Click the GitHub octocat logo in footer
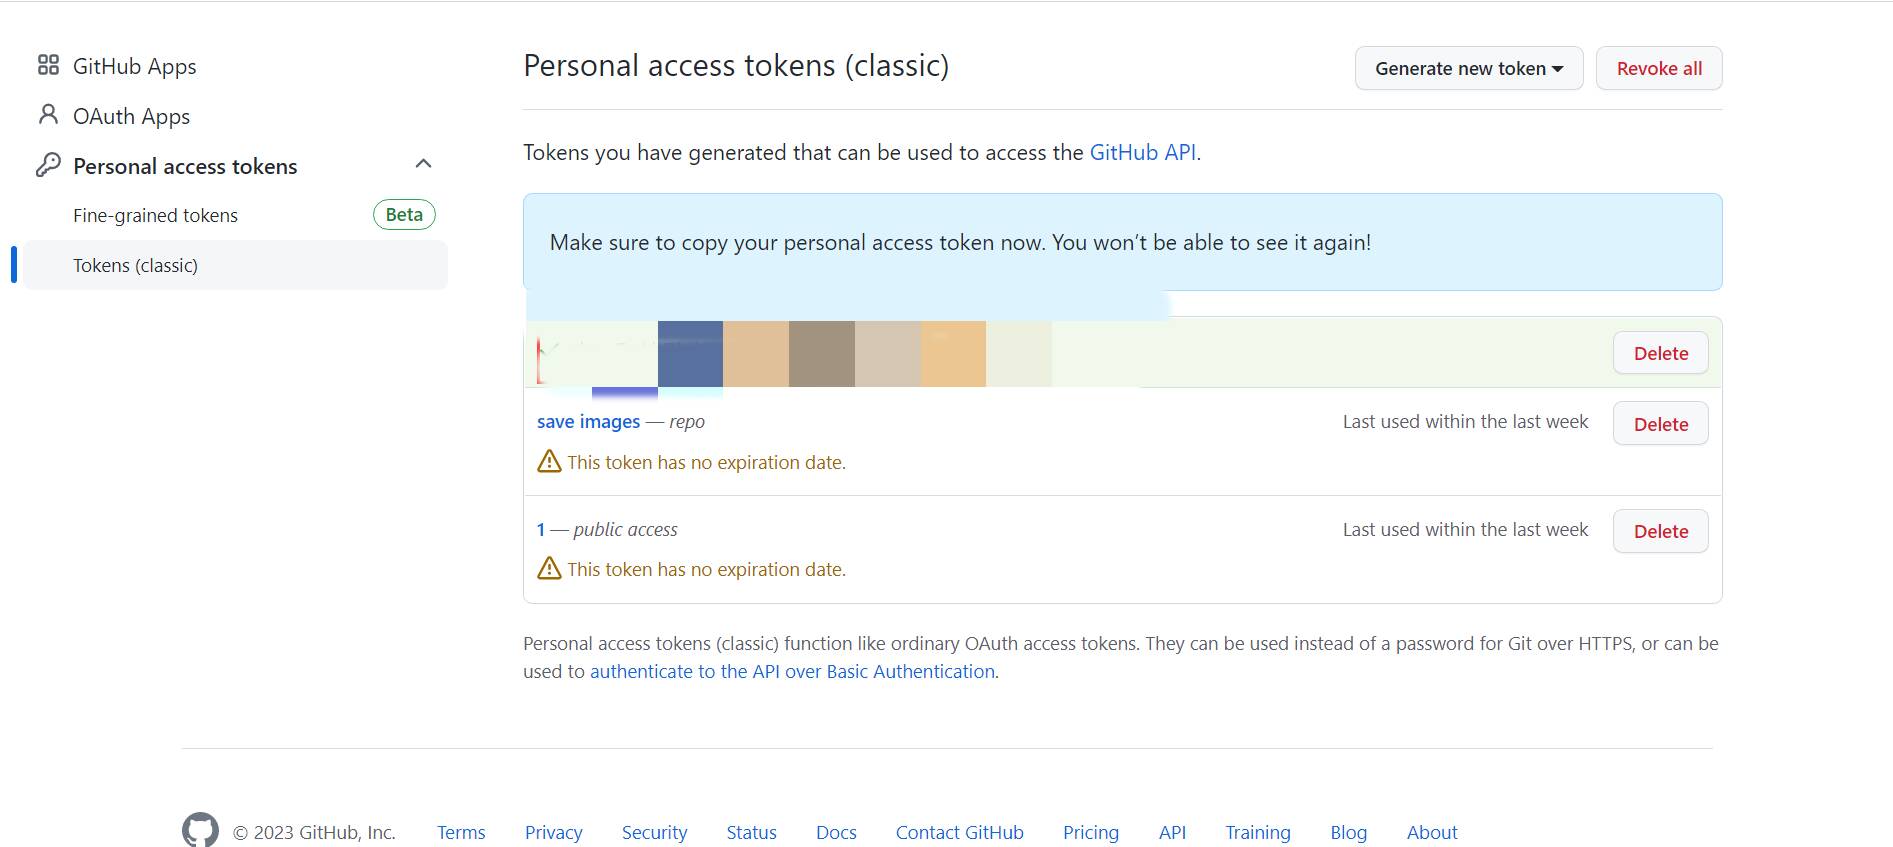 [200, 830]
